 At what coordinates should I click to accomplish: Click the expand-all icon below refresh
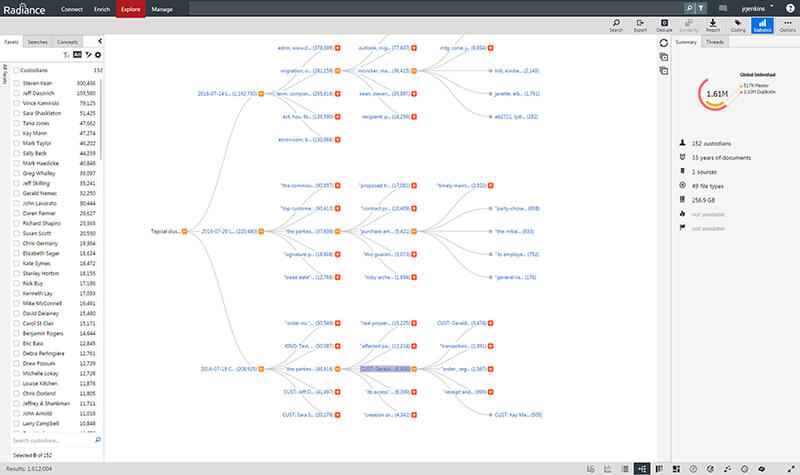[664, 57]
